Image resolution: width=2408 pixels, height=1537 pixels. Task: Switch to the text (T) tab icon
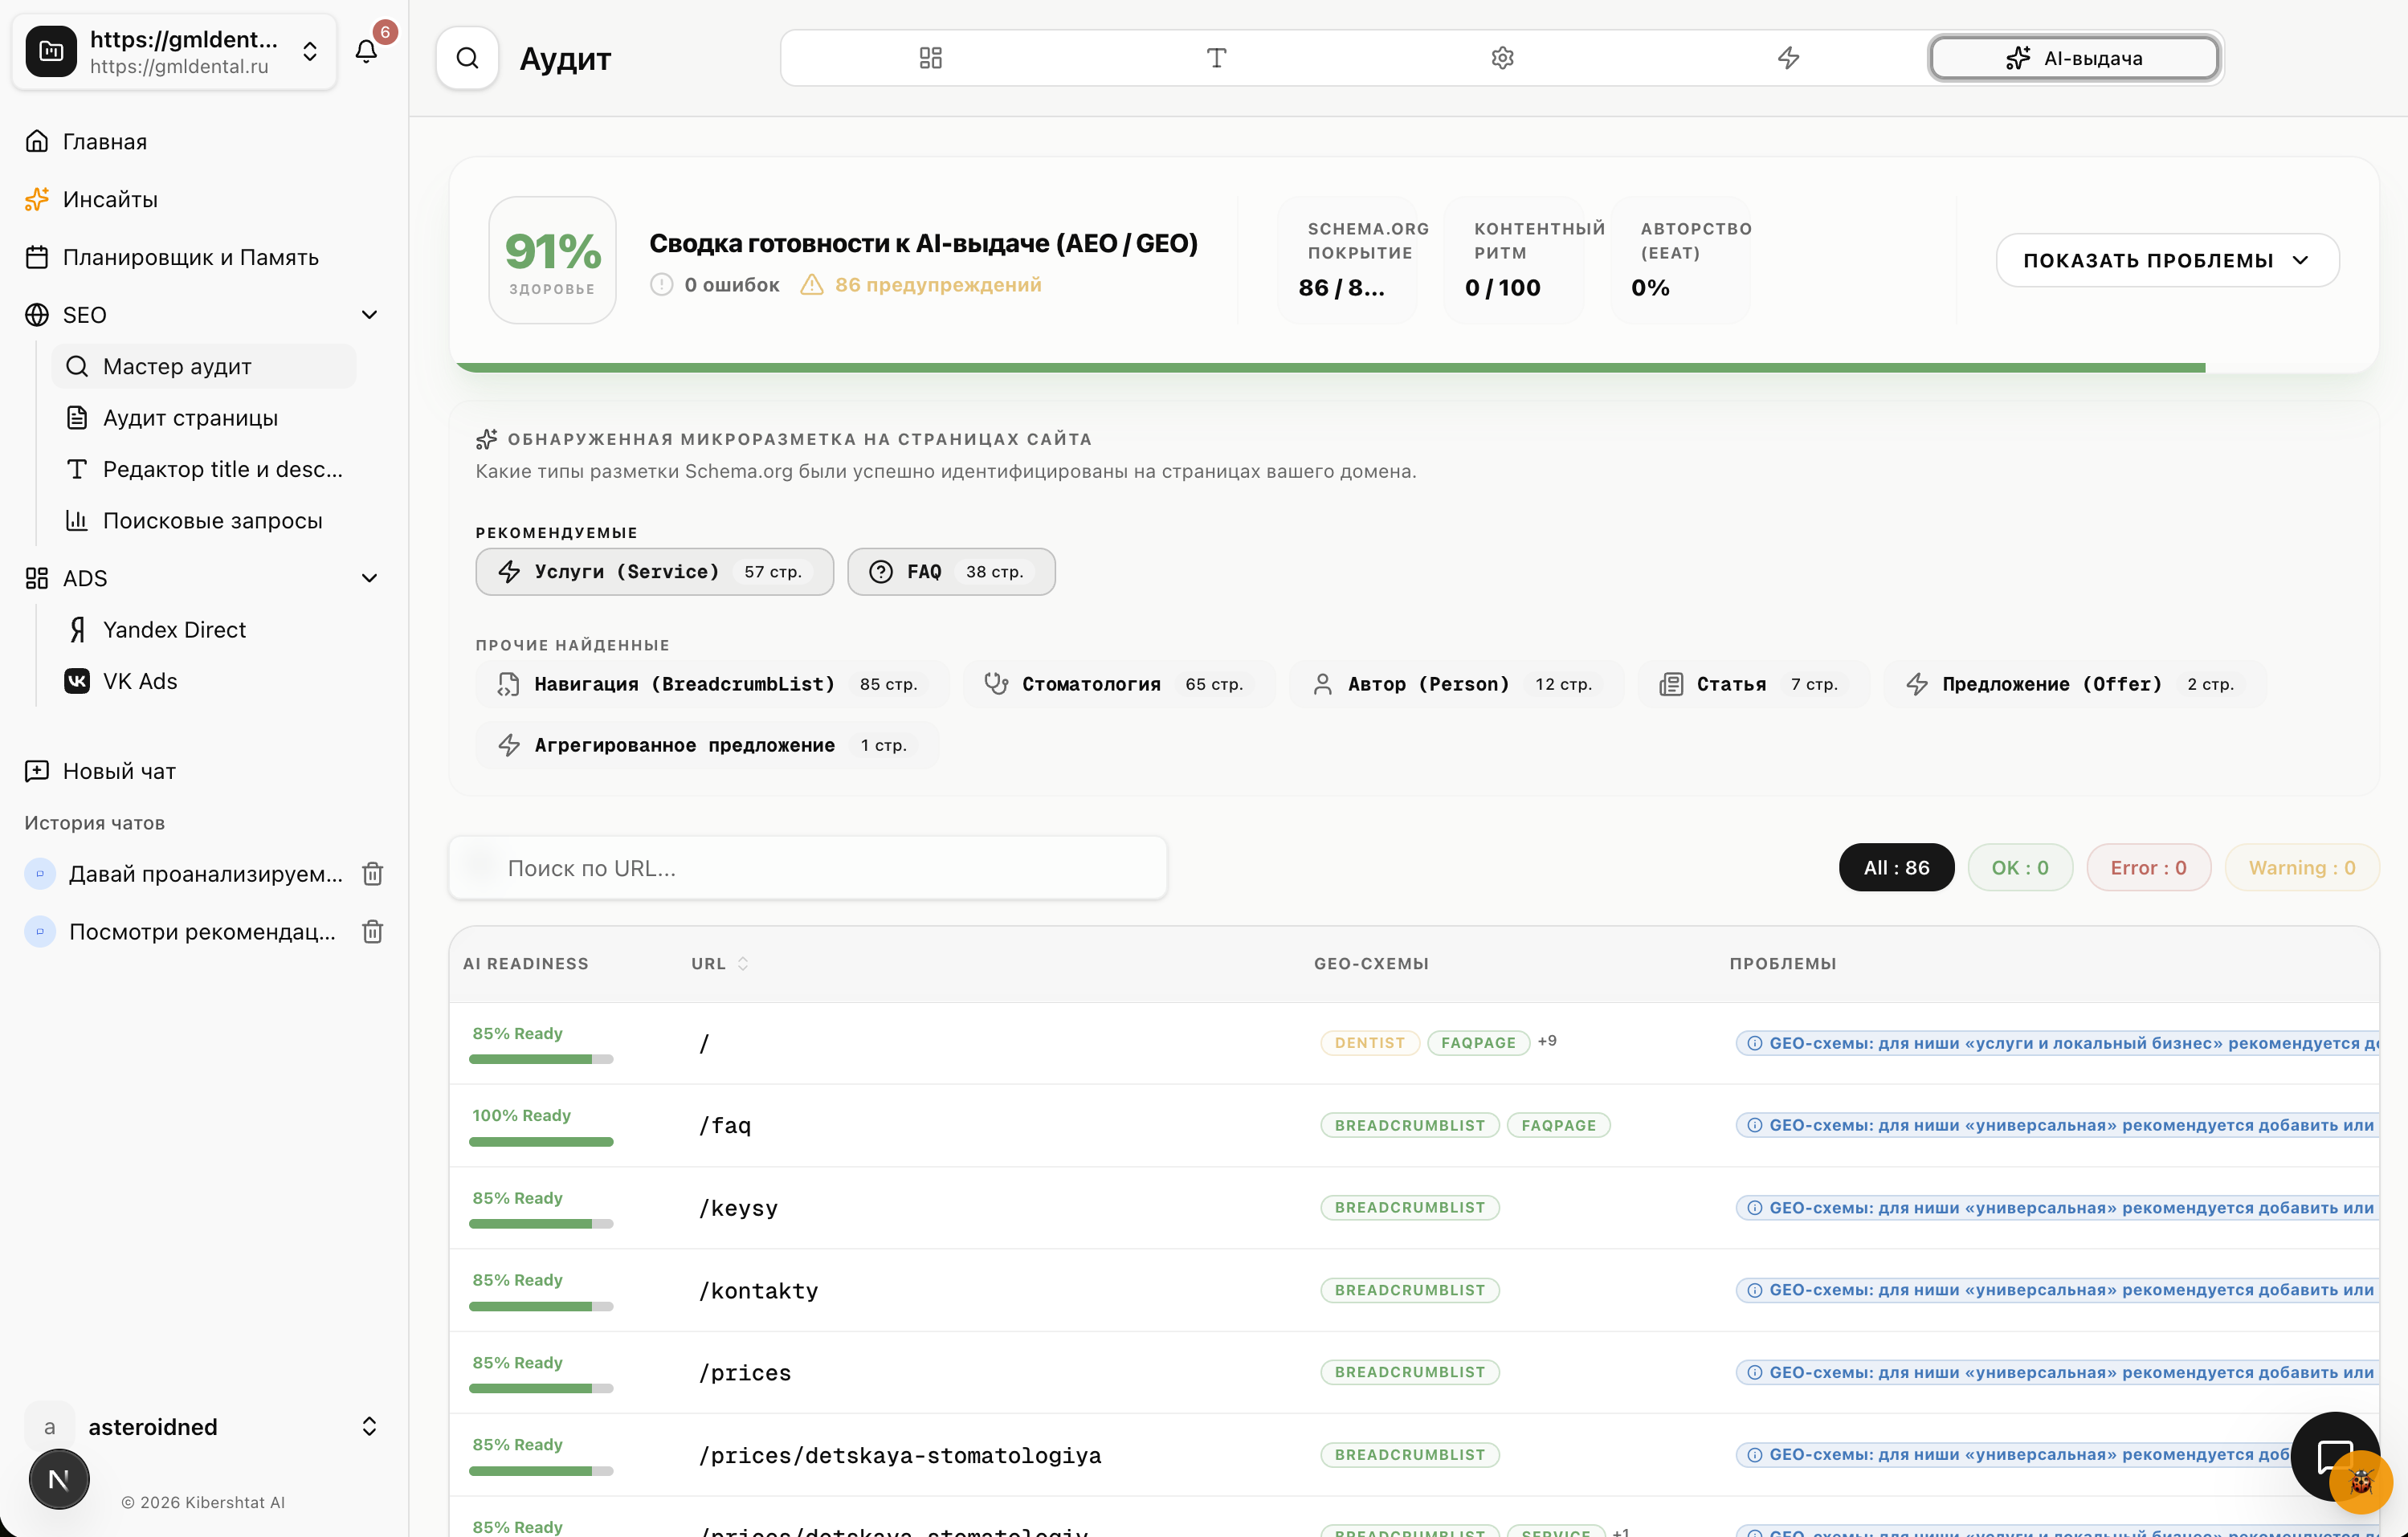[1216, 58]
